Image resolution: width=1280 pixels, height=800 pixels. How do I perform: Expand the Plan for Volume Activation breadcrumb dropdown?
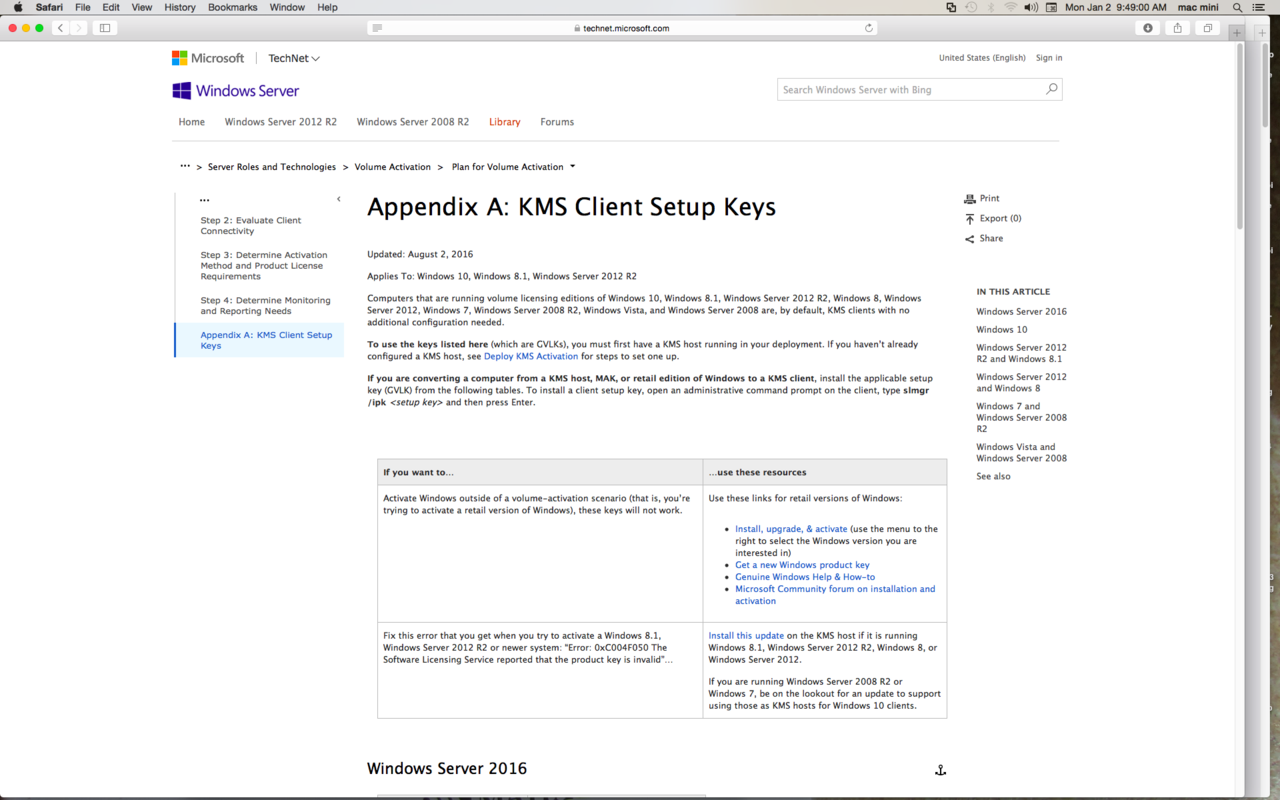click(x=572, y=167)
